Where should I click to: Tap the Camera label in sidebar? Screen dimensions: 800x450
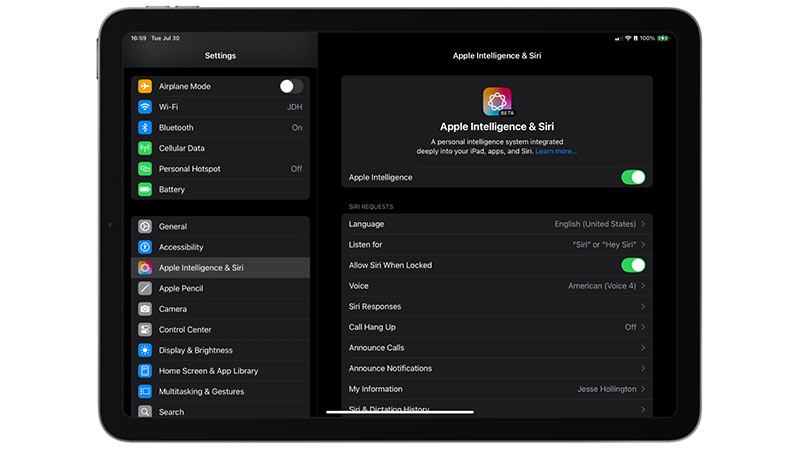pos(172,309)
